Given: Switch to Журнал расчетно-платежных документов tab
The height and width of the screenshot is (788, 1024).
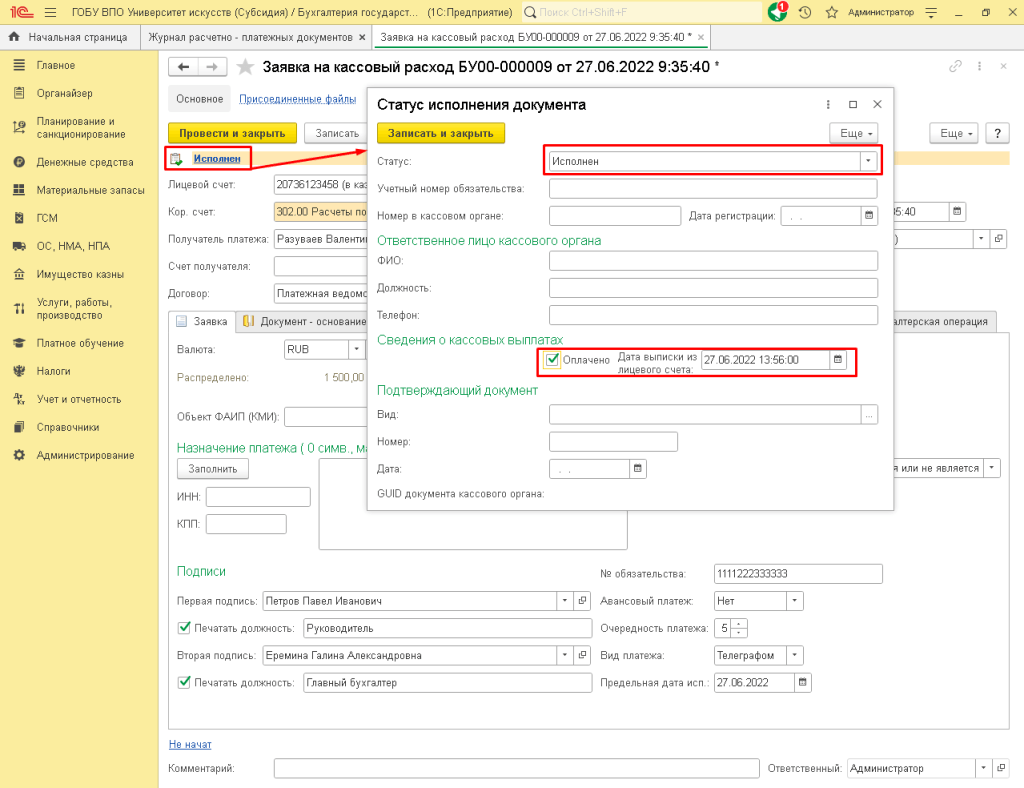Looking at the screenshot, I should (250, 37).
